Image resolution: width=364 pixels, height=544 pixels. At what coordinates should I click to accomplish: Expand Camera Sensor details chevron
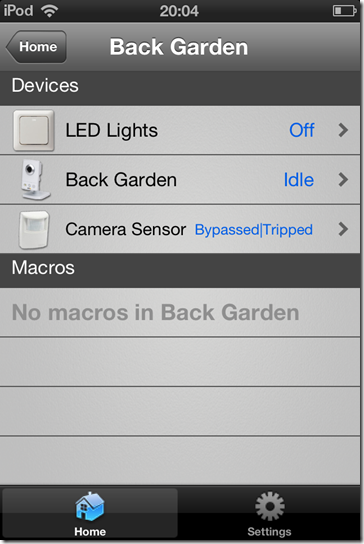(343, 229)
